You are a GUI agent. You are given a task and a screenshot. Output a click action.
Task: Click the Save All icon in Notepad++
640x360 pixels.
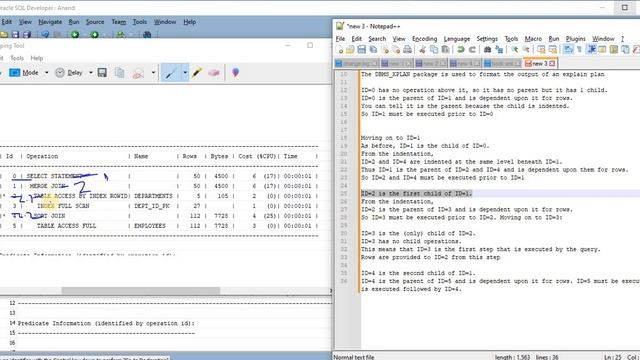pyautogui.click(x=373, y=50)
